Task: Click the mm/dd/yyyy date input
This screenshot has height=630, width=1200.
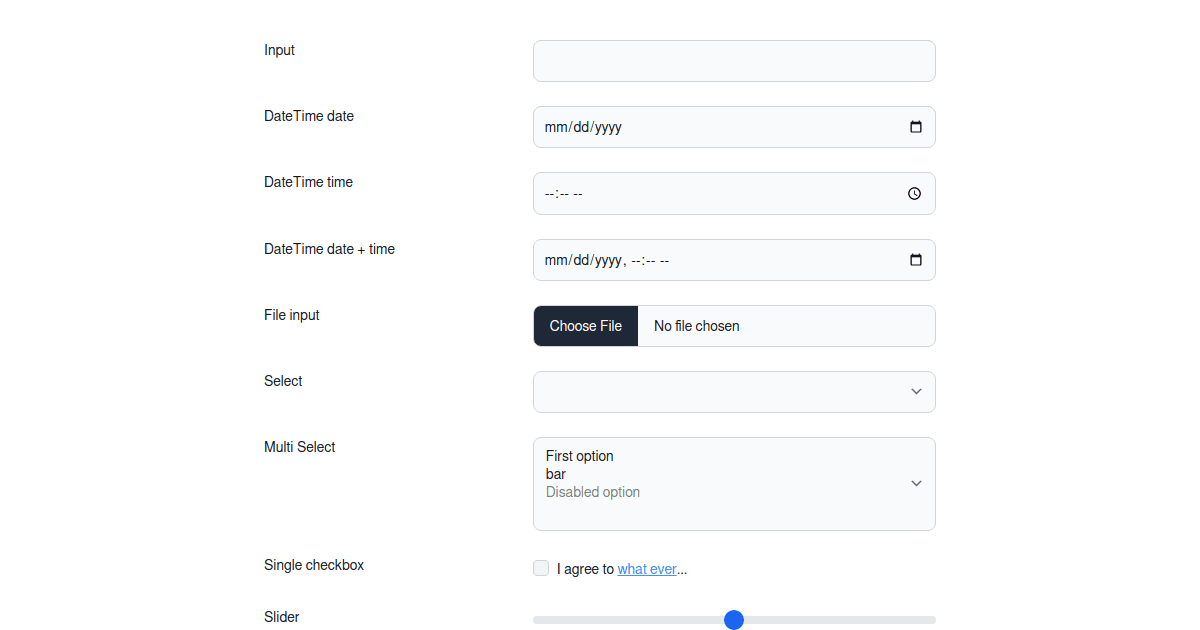Action: tap(700, 127)
